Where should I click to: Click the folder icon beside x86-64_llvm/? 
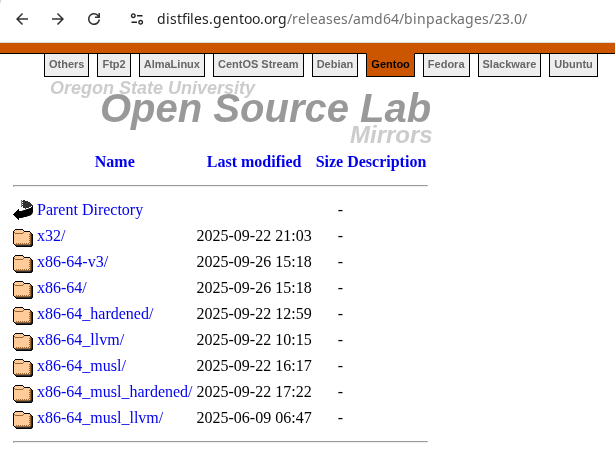(23, 341)
